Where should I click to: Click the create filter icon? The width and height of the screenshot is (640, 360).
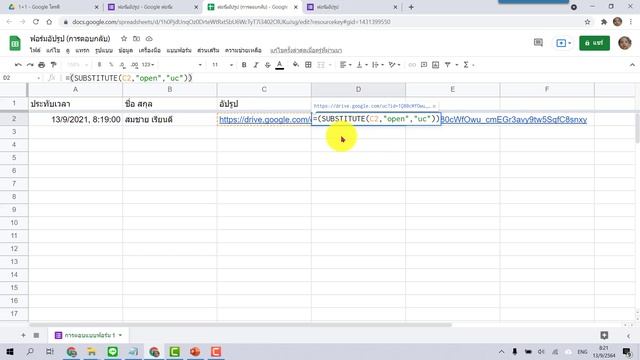(x=447, y=65)
